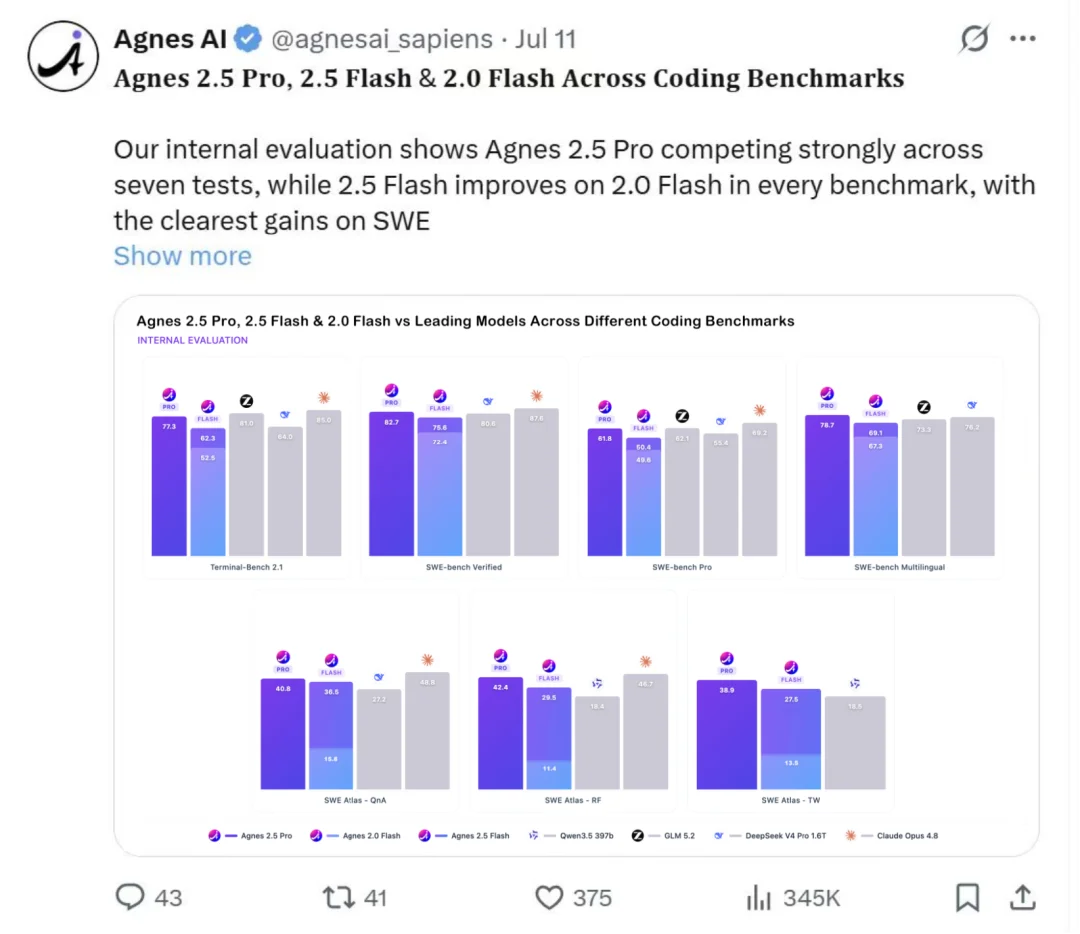Click the Terminal-Bench 2.1 chart panel

[x=246, y=468]
